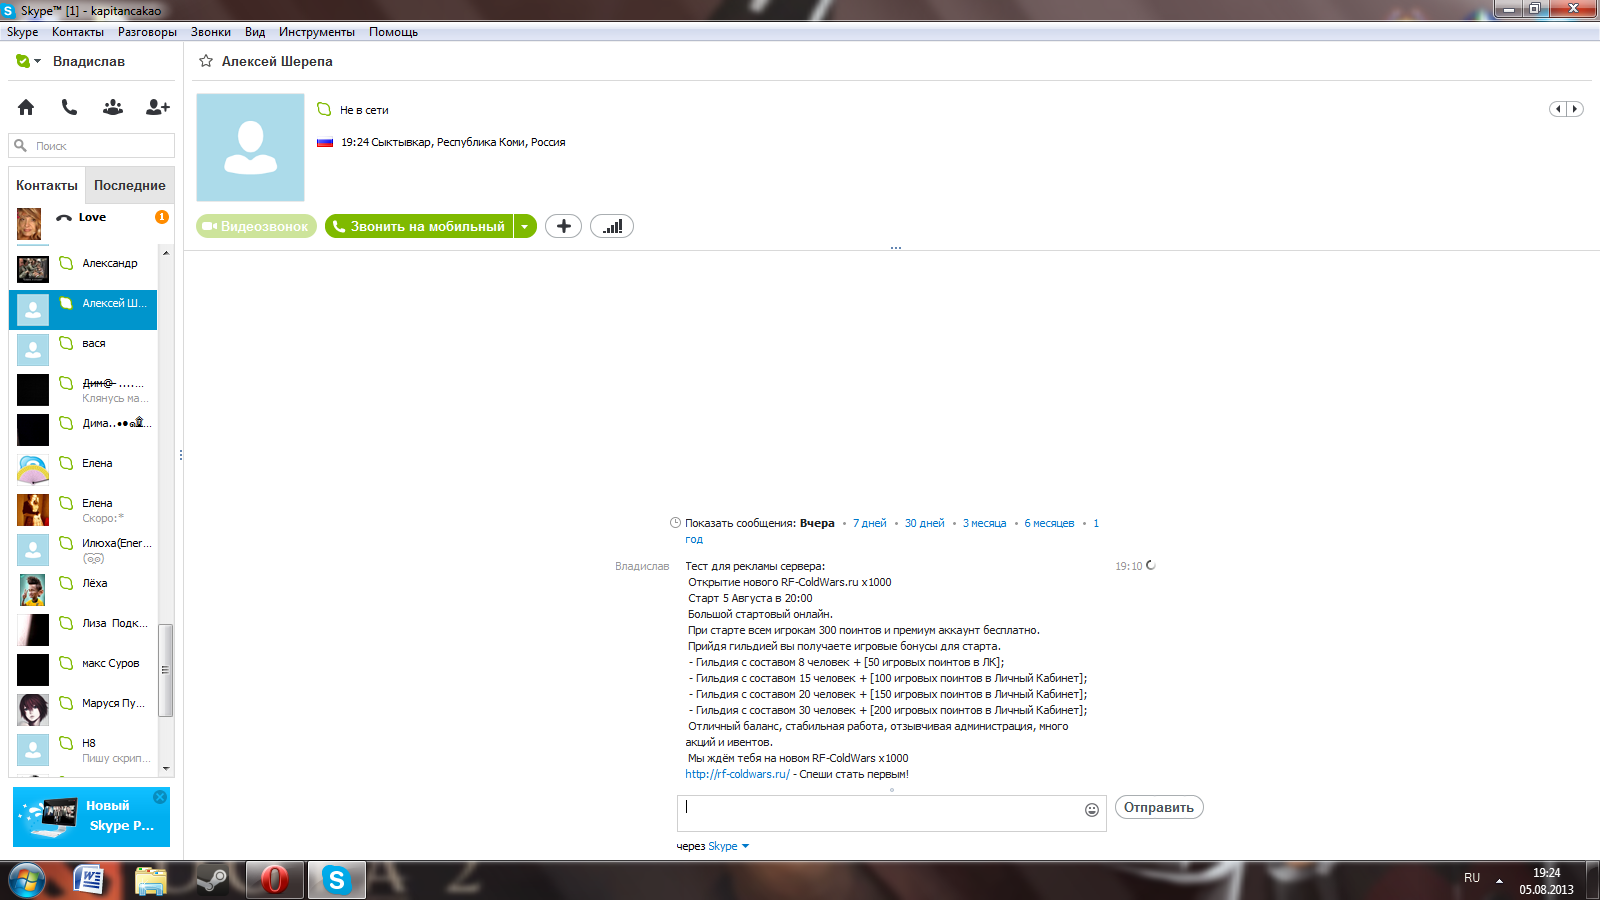Open the Skype menu
1600x900 pixels.
(x=22, y=32)
